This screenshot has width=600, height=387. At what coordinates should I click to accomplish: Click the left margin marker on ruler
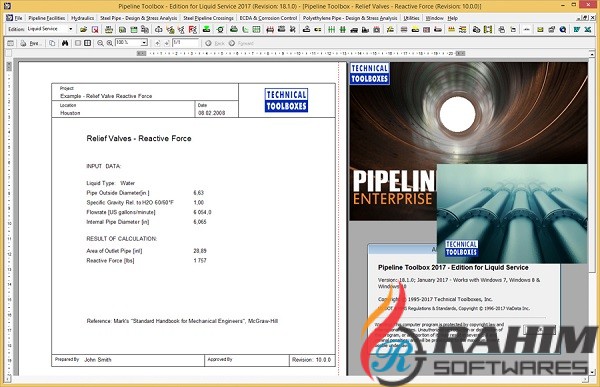click(141, 54)
